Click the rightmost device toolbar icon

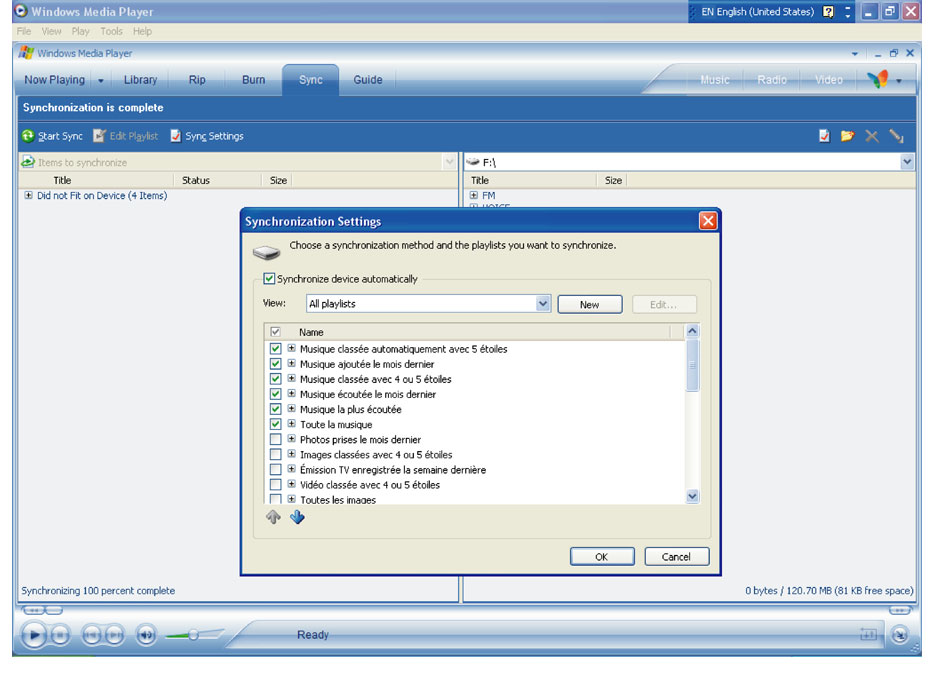897,136
